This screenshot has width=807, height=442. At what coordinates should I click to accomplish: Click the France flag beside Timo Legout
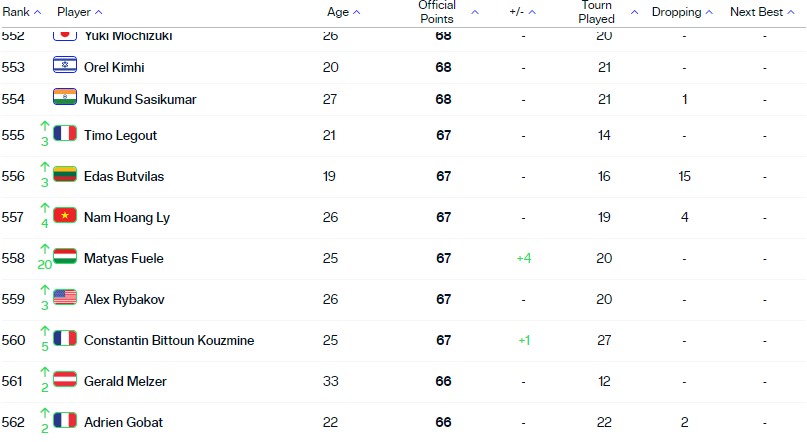click(x=65, y=133)
